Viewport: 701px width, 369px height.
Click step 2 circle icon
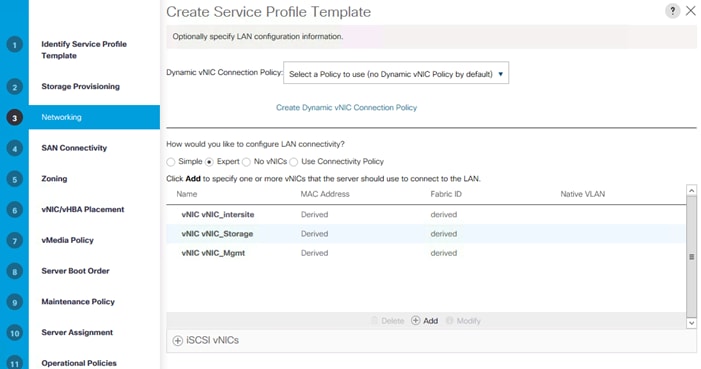[x=14, y=87]
